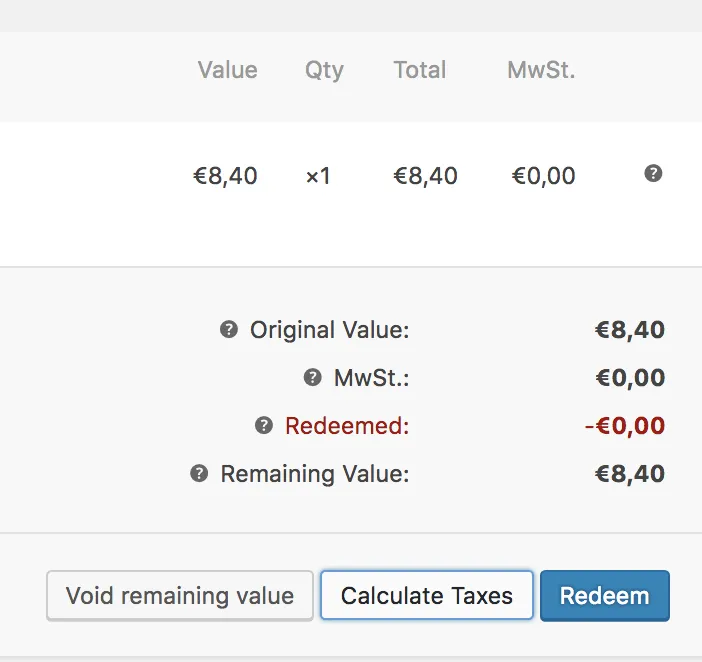Click the help icon beside Redeemed label
Viewport: 702px width, 662px height.
click(264, 425)
